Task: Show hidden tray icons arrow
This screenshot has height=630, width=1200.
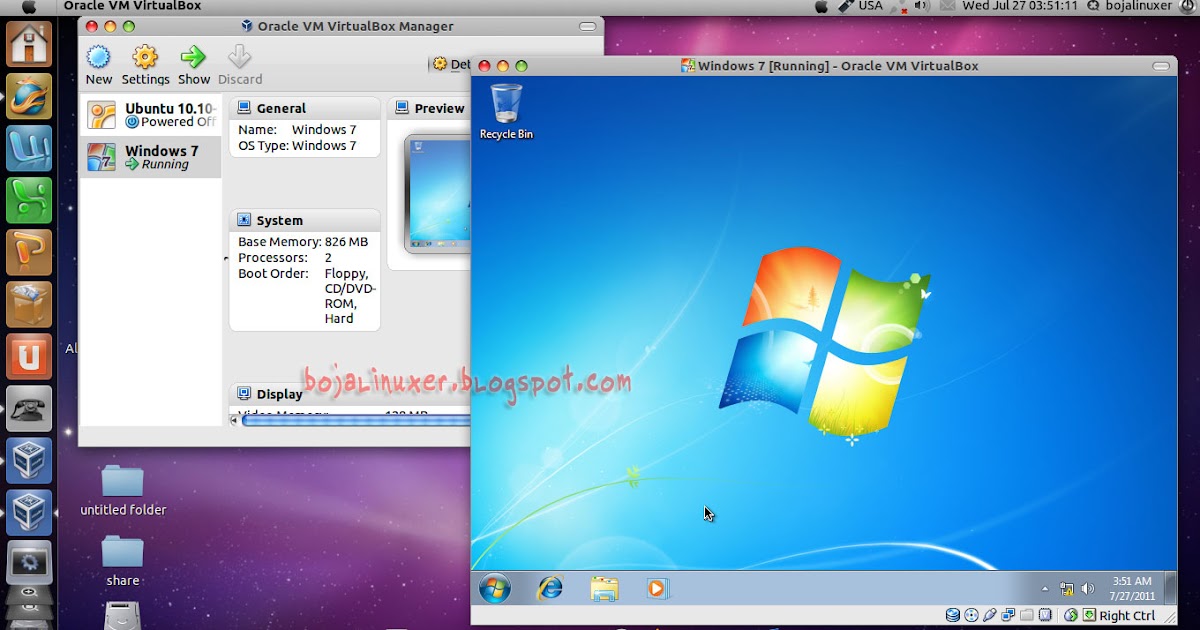Action: [1045, 588]
